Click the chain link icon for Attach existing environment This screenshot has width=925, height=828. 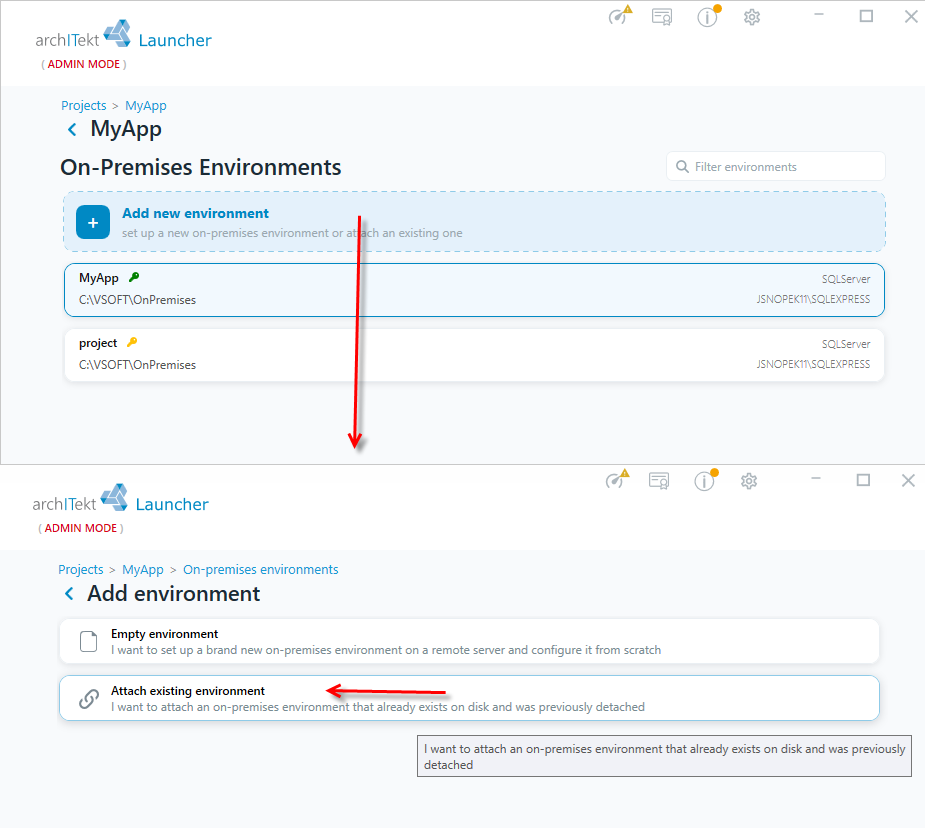click(88, 699)
